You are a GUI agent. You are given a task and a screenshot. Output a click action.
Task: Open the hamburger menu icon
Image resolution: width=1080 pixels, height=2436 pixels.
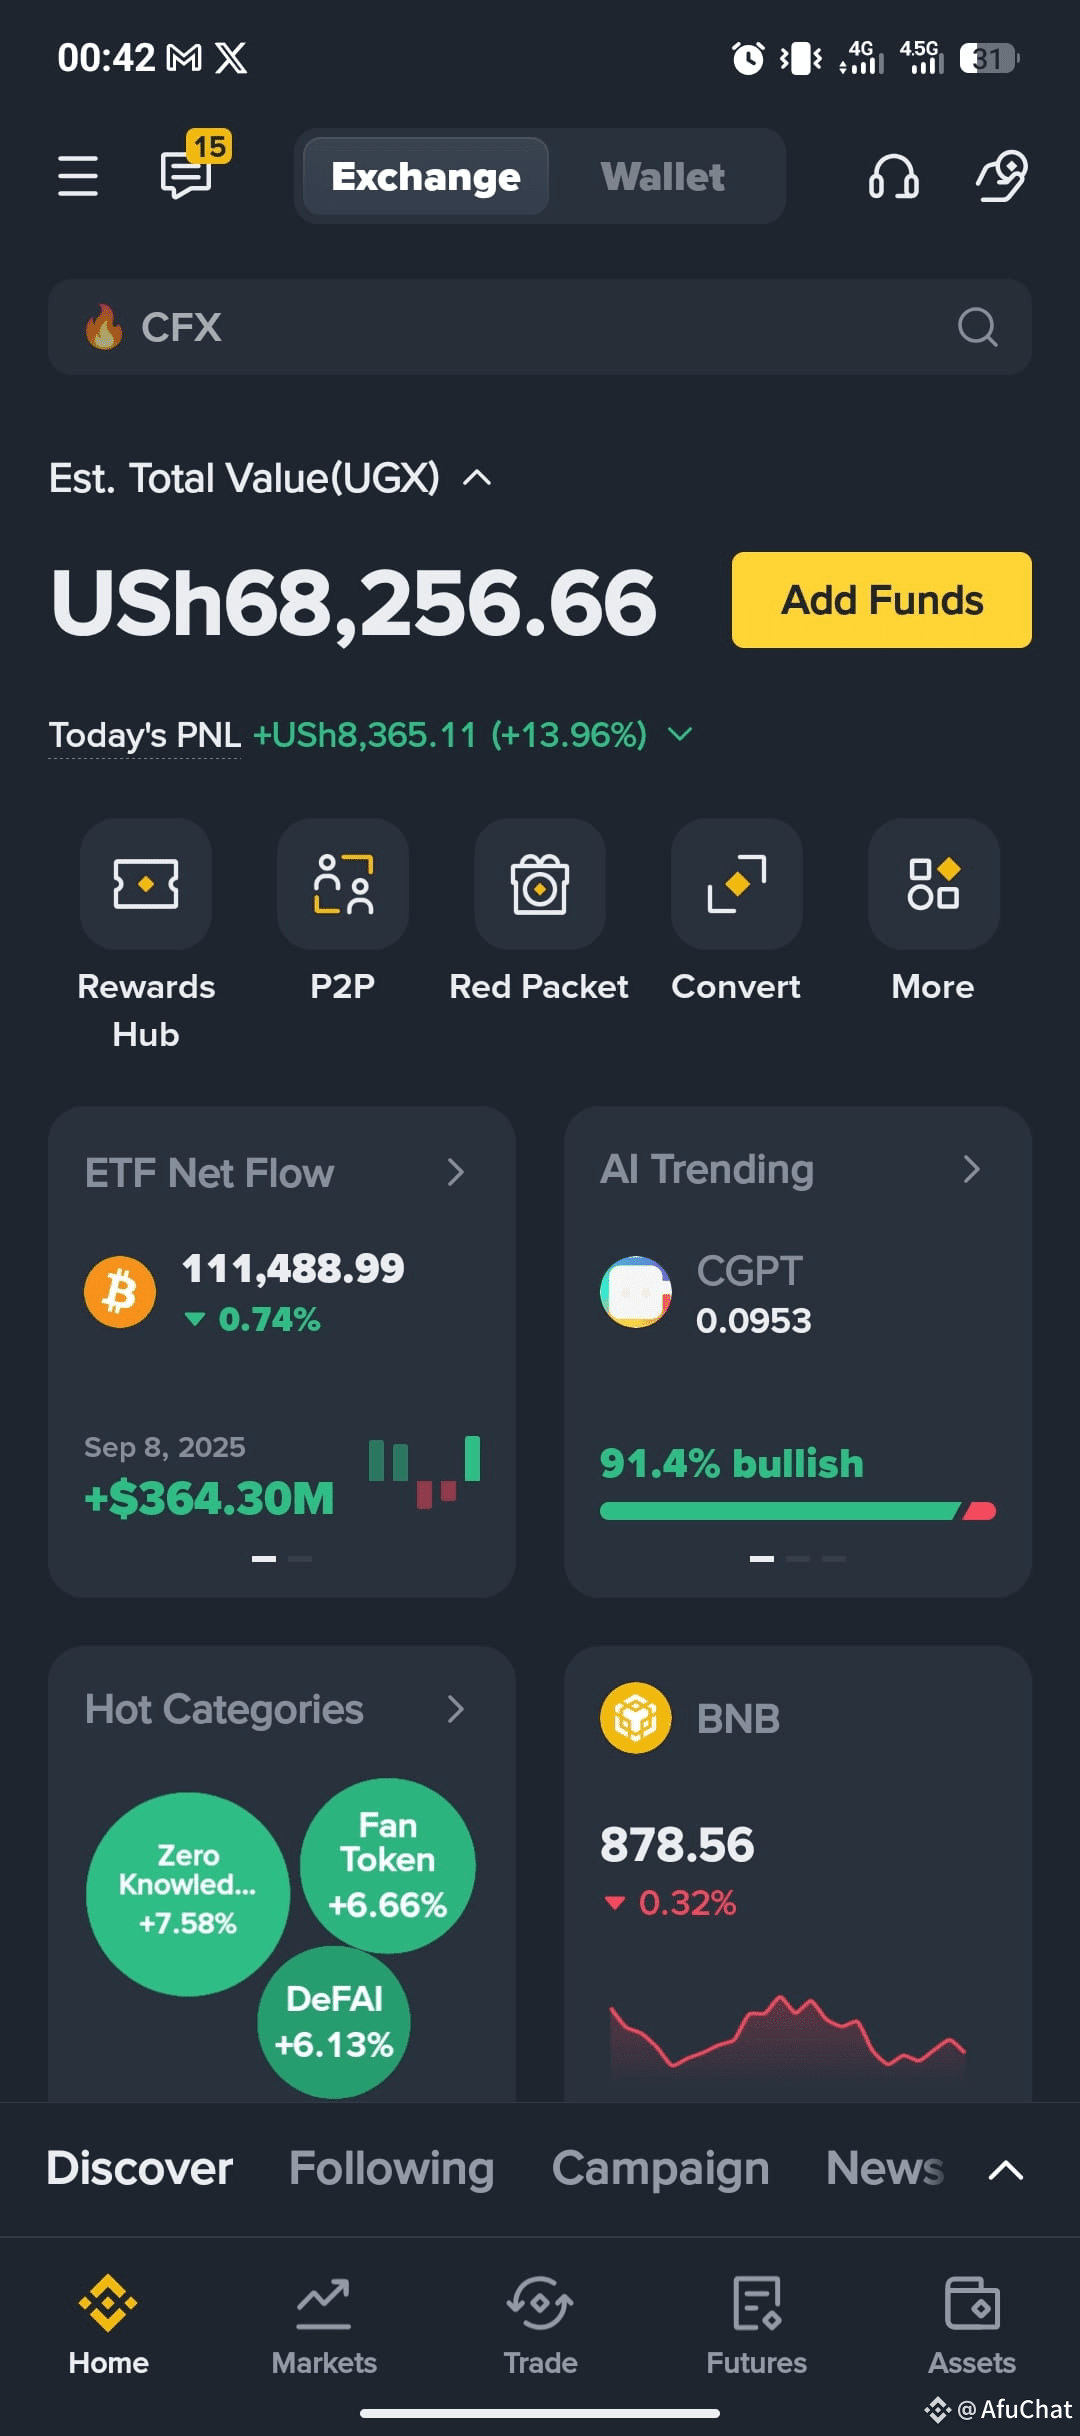click(78, 176)
